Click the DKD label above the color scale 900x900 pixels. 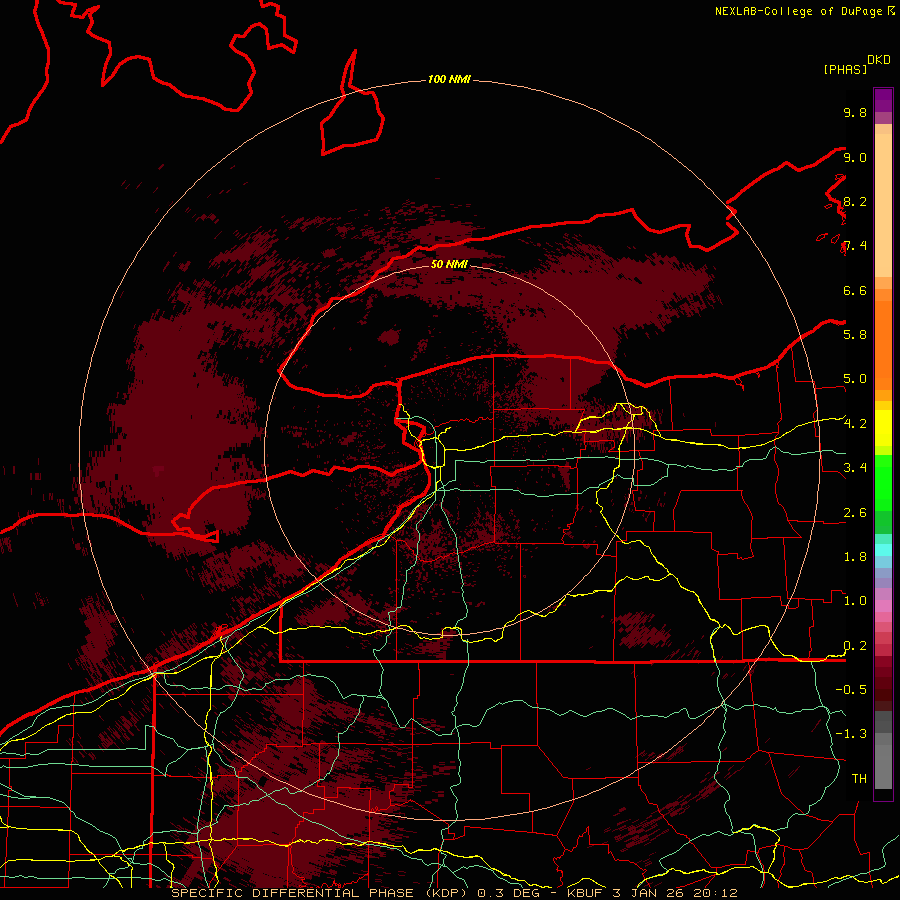click(878, 60)
